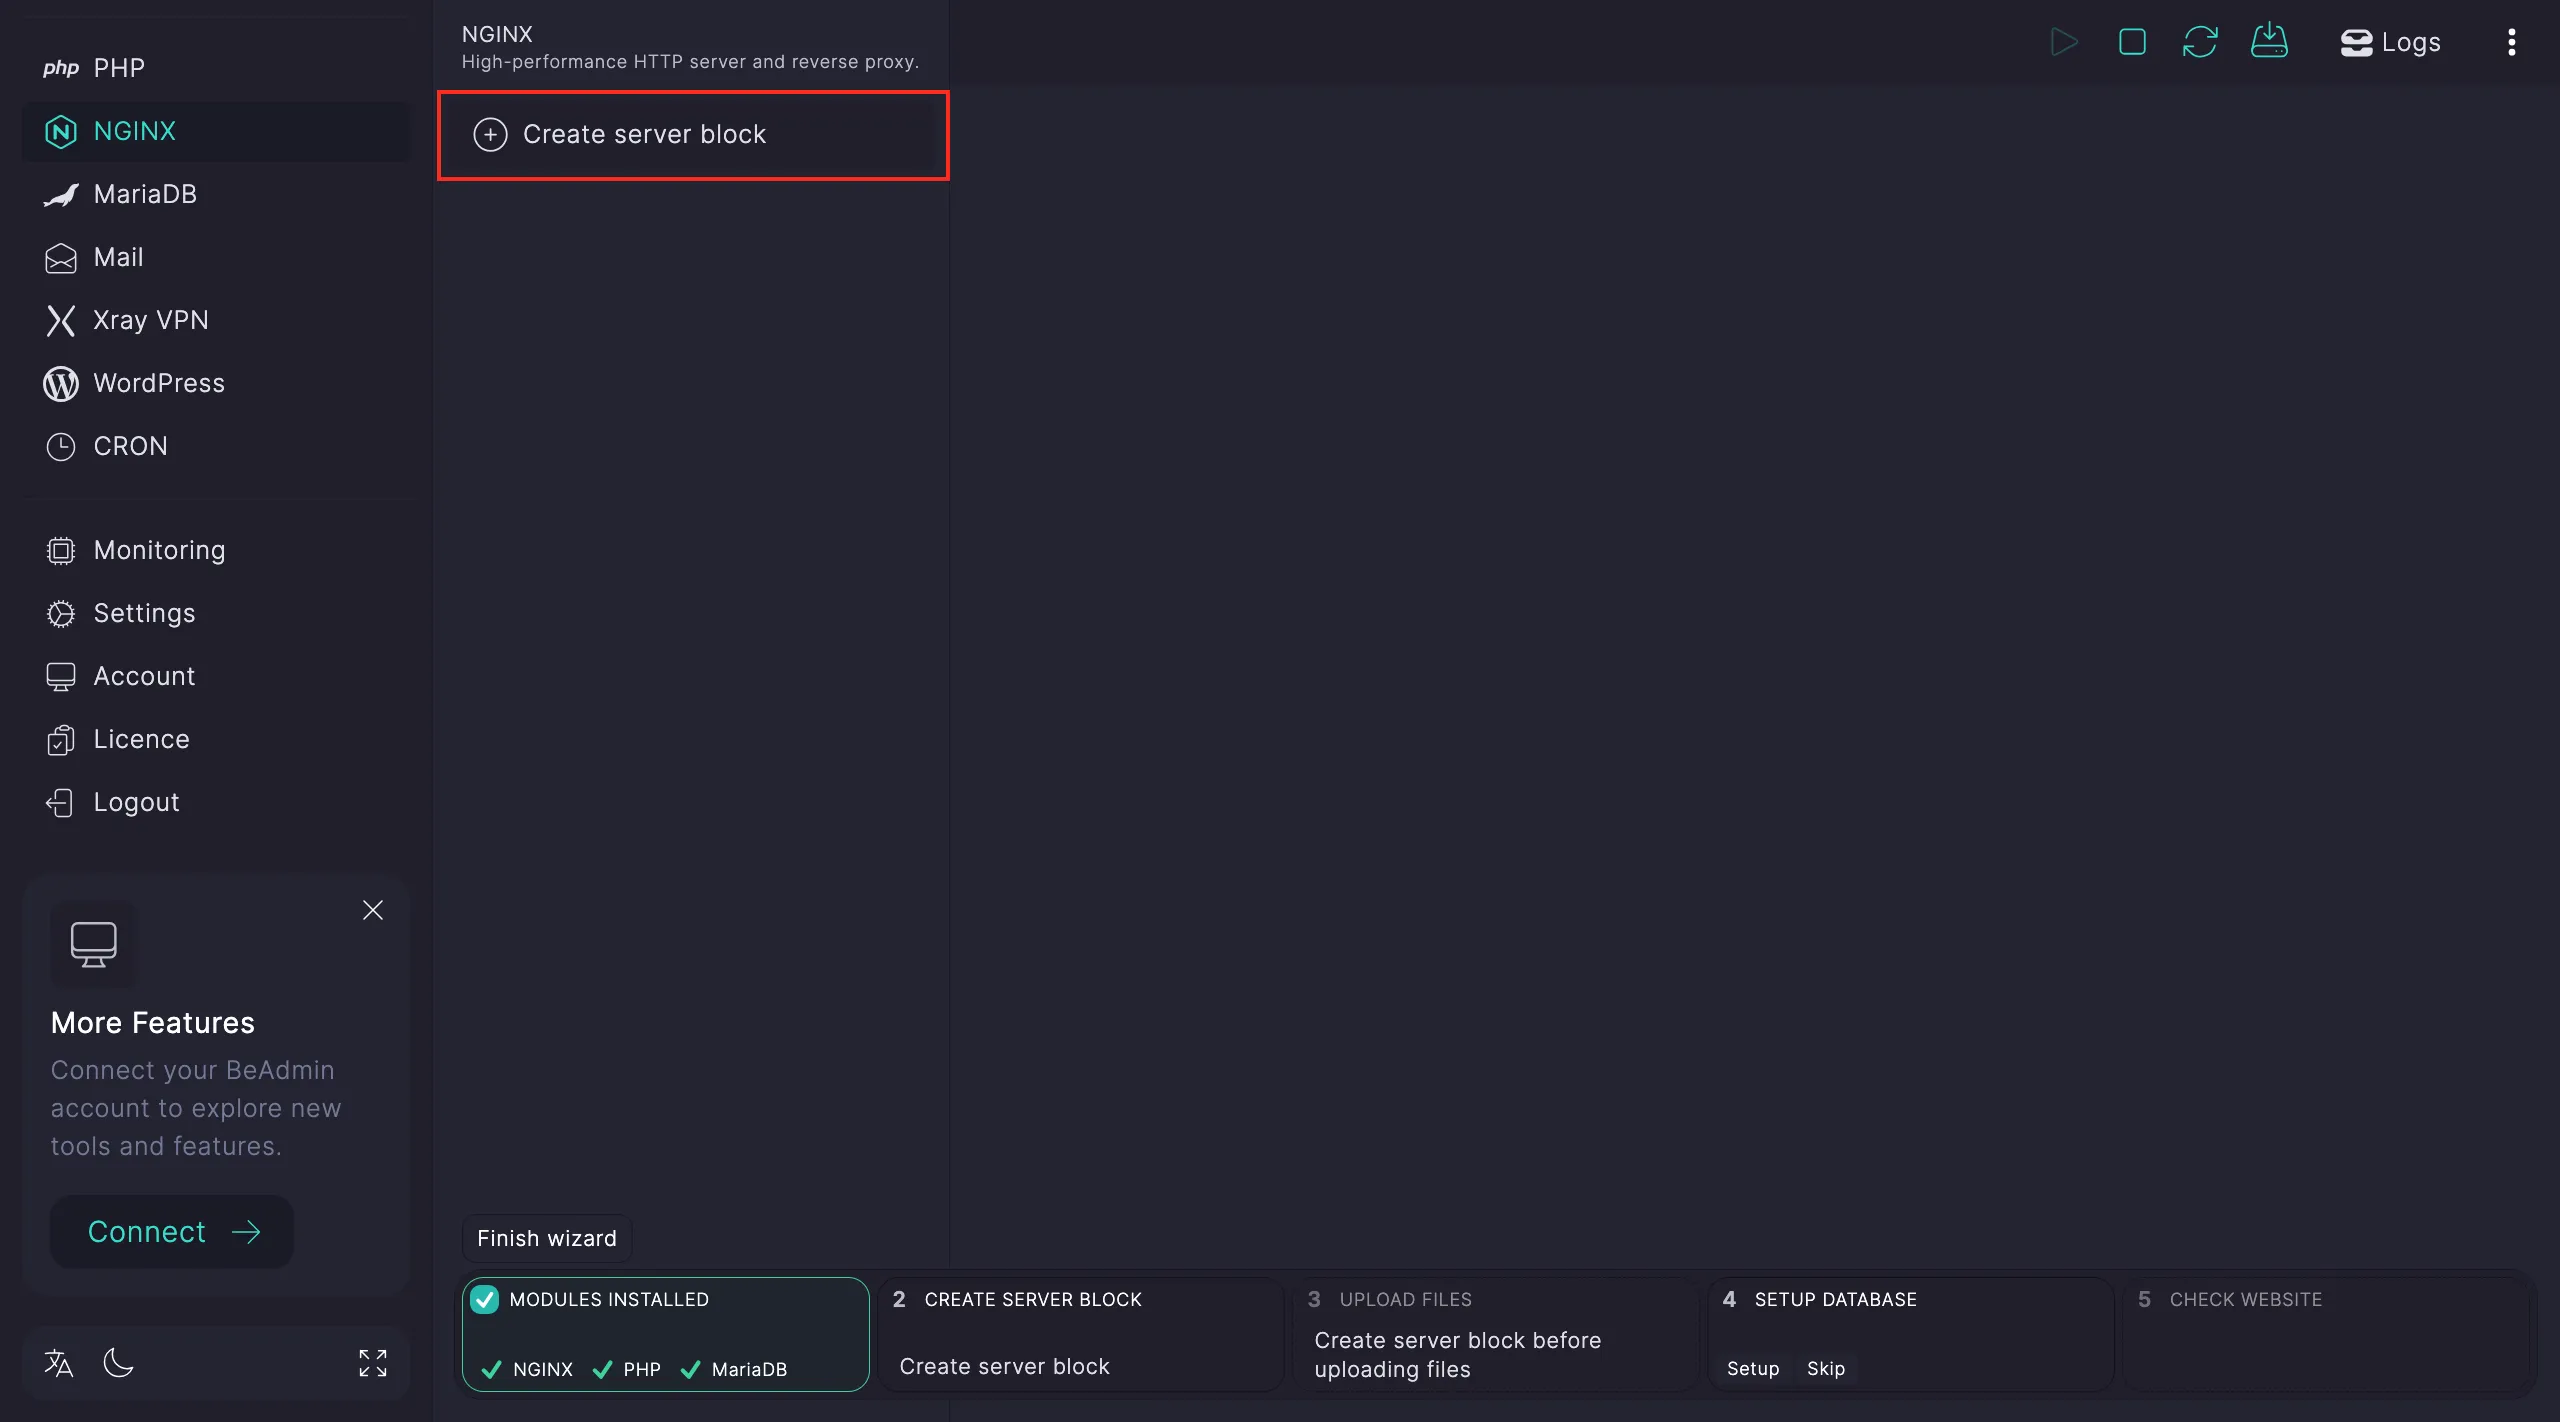Close the More Features card
2560x1422 pixels.
pos(373,910)
